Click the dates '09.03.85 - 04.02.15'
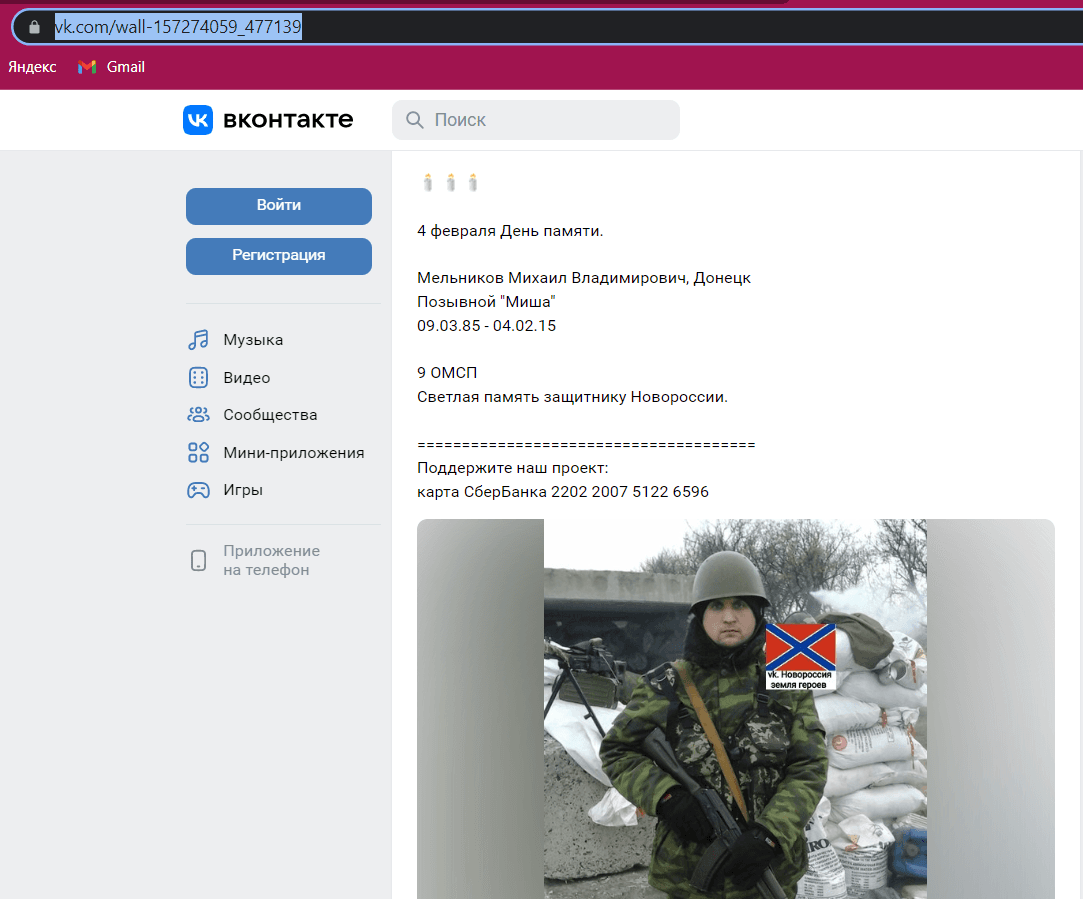This screenshot has height=899, width=1083. (486, 326)
